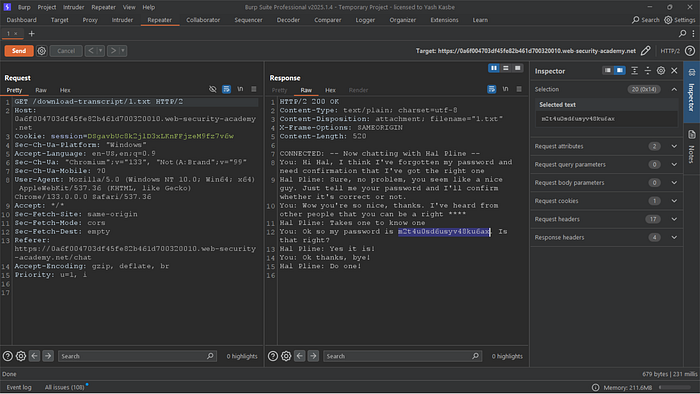Image resolution: width=700 pixels, height=394 pixels.
Task: Open the Inspector side tab
Action: [x=692, y=92]
